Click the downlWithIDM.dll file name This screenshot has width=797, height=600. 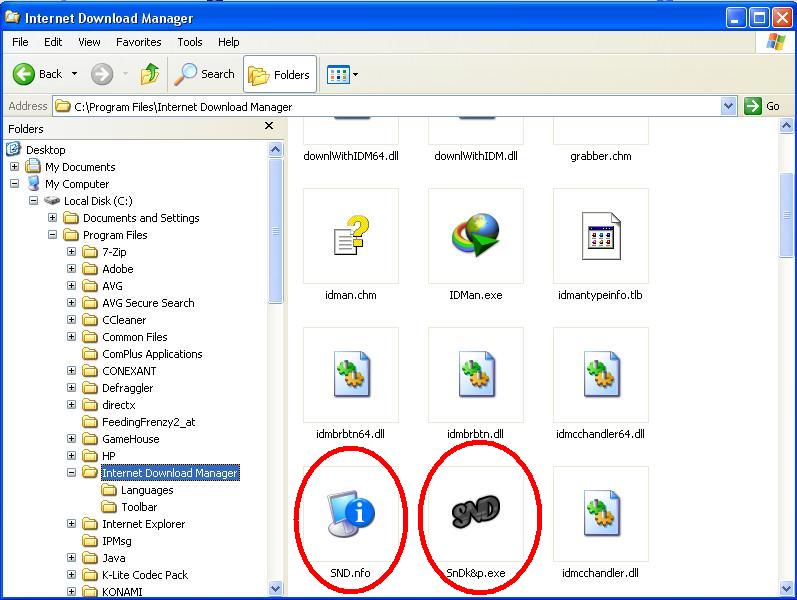(476, 156)
